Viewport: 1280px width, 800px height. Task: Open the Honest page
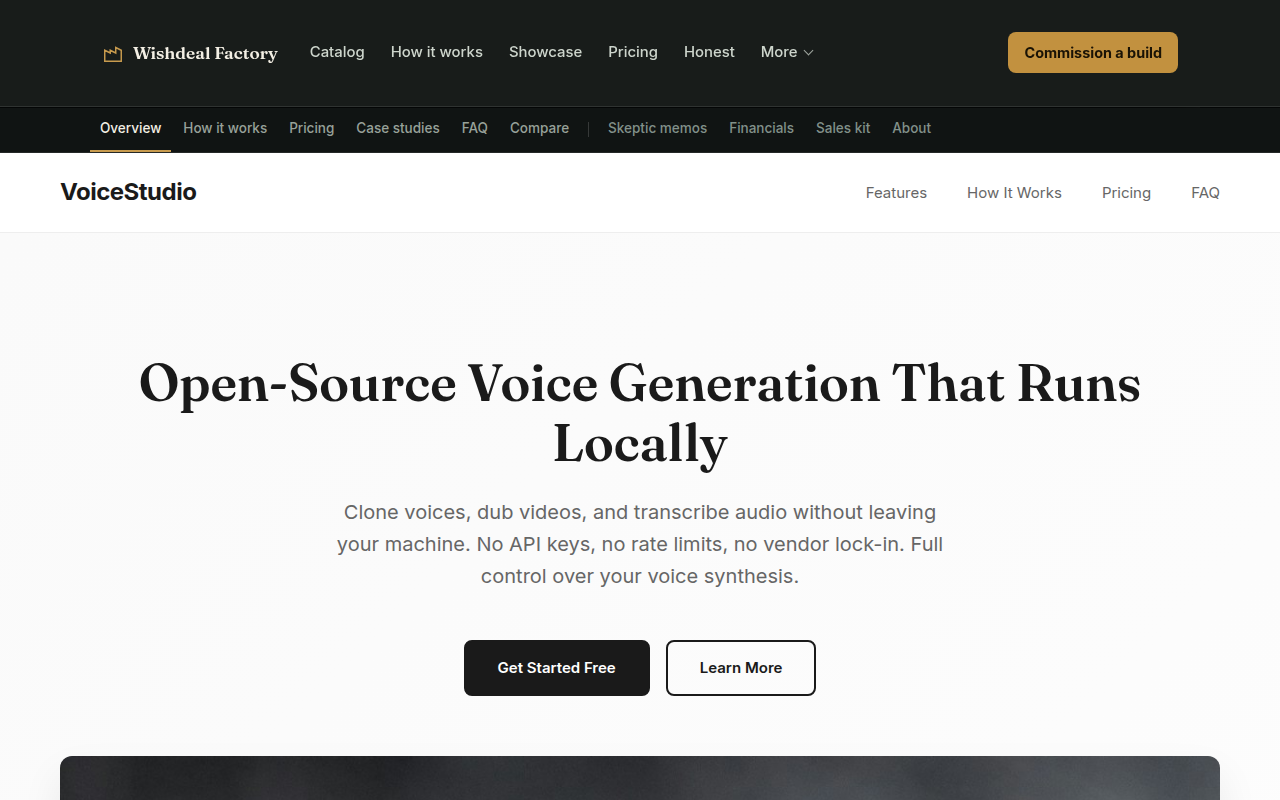(x=709, y=52)
